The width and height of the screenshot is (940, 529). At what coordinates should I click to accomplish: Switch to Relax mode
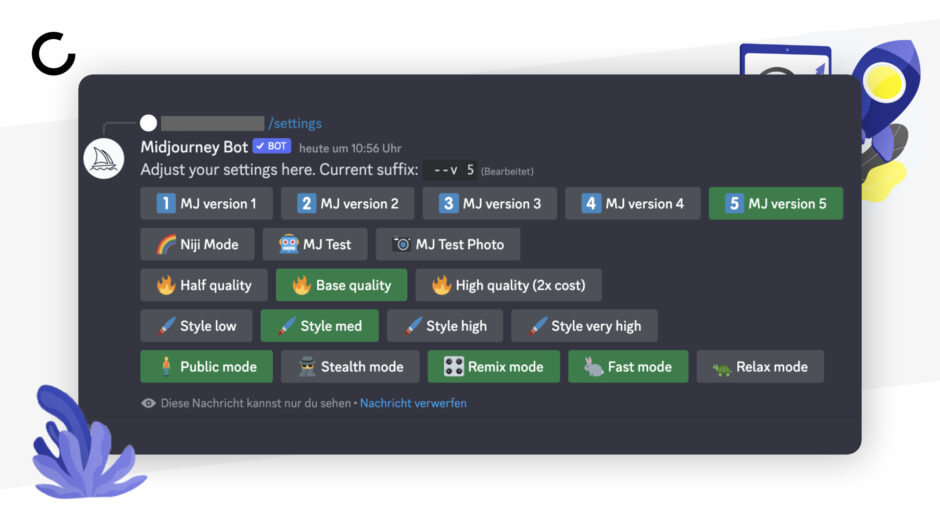pyautogui.click(x=760, y=366)
